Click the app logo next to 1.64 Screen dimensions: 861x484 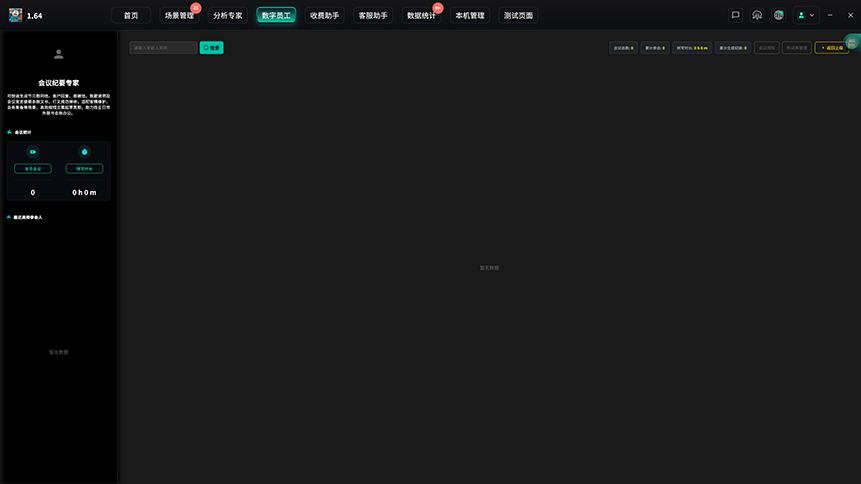[15, 15]
